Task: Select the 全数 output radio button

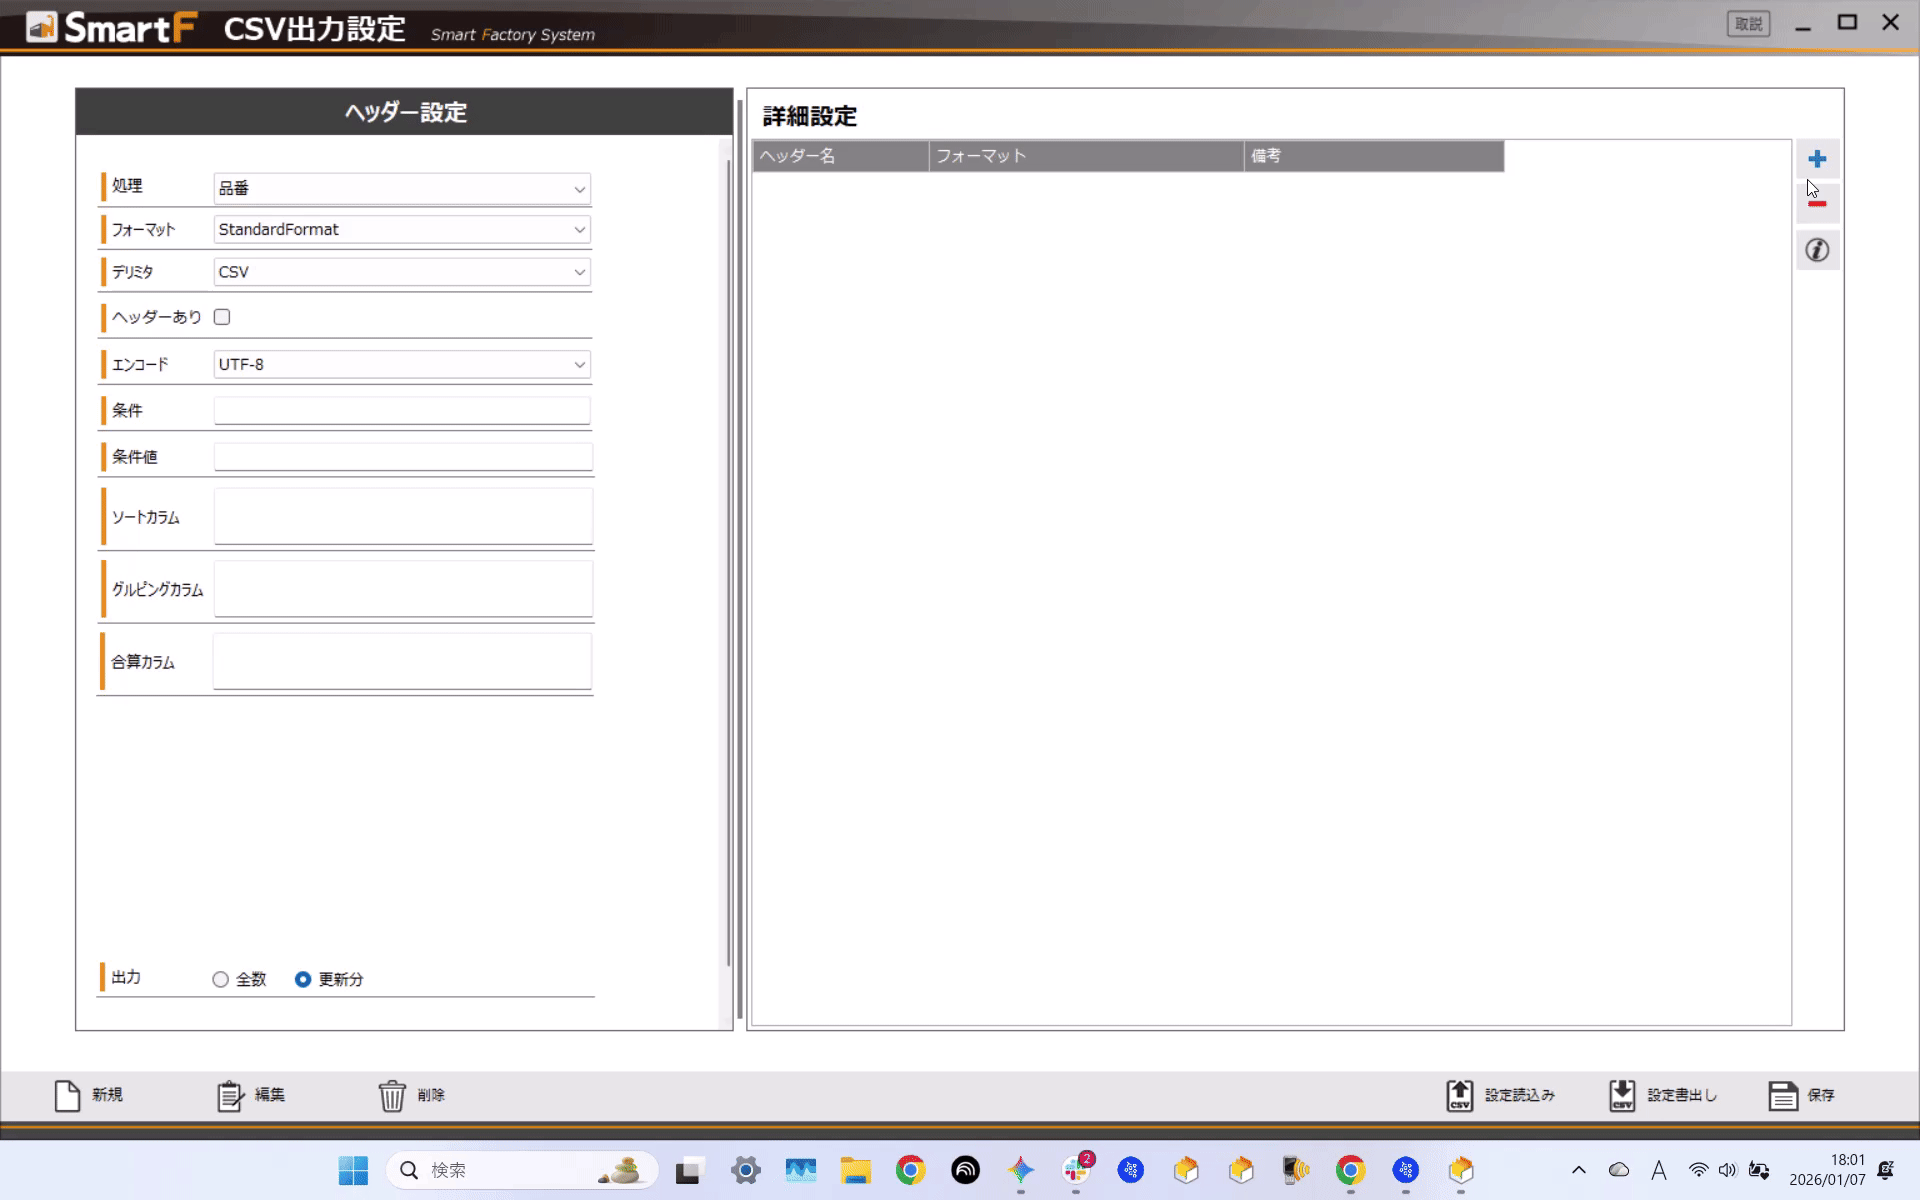Action: [221, 980]
